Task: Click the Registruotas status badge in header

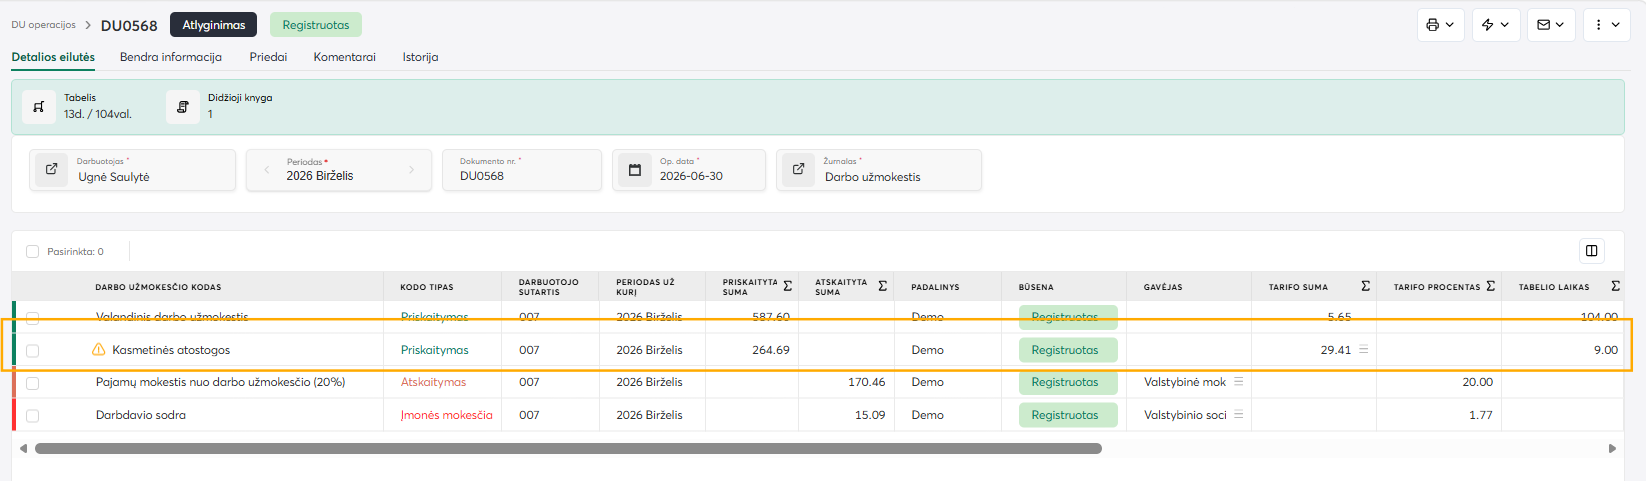Action: click(316, 25)
